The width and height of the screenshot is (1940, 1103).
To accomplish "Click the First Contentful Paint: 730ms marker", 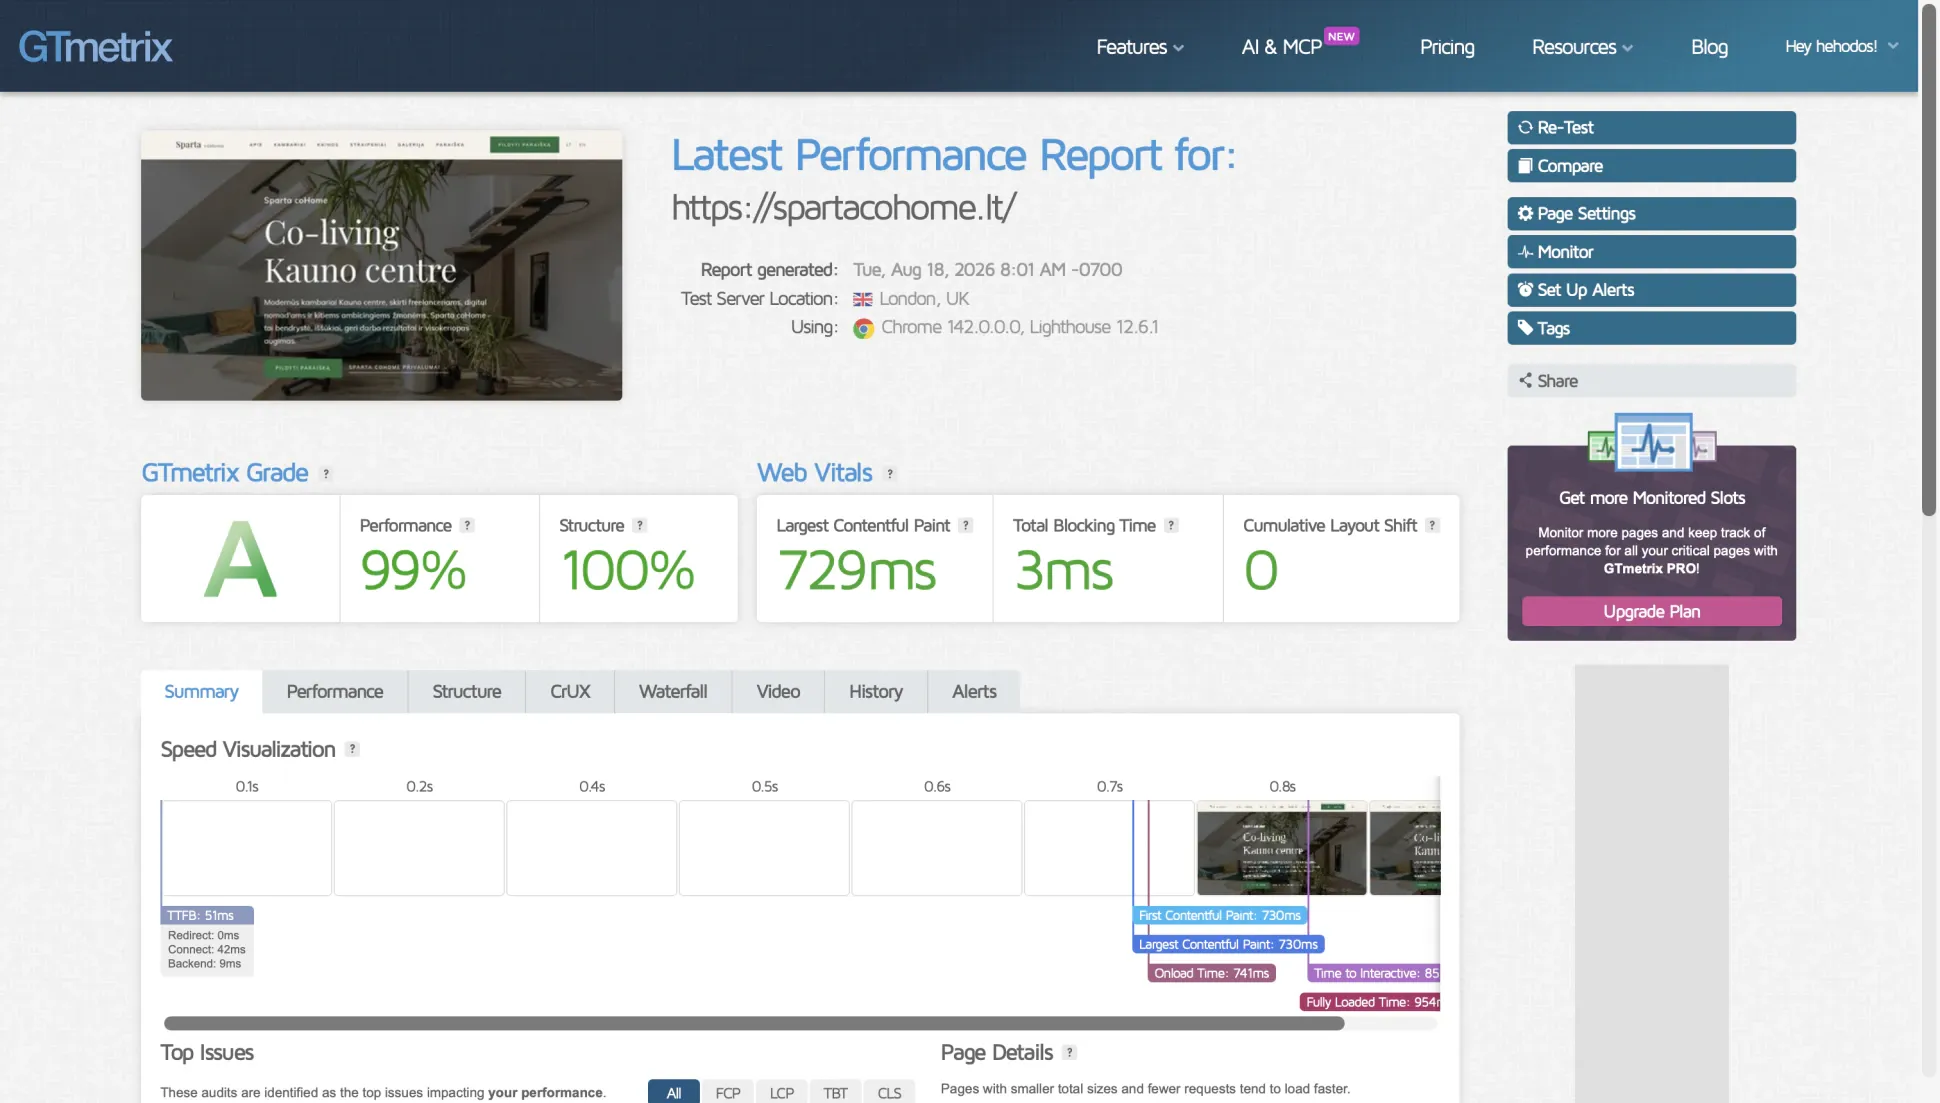I will pos(1219,915).
